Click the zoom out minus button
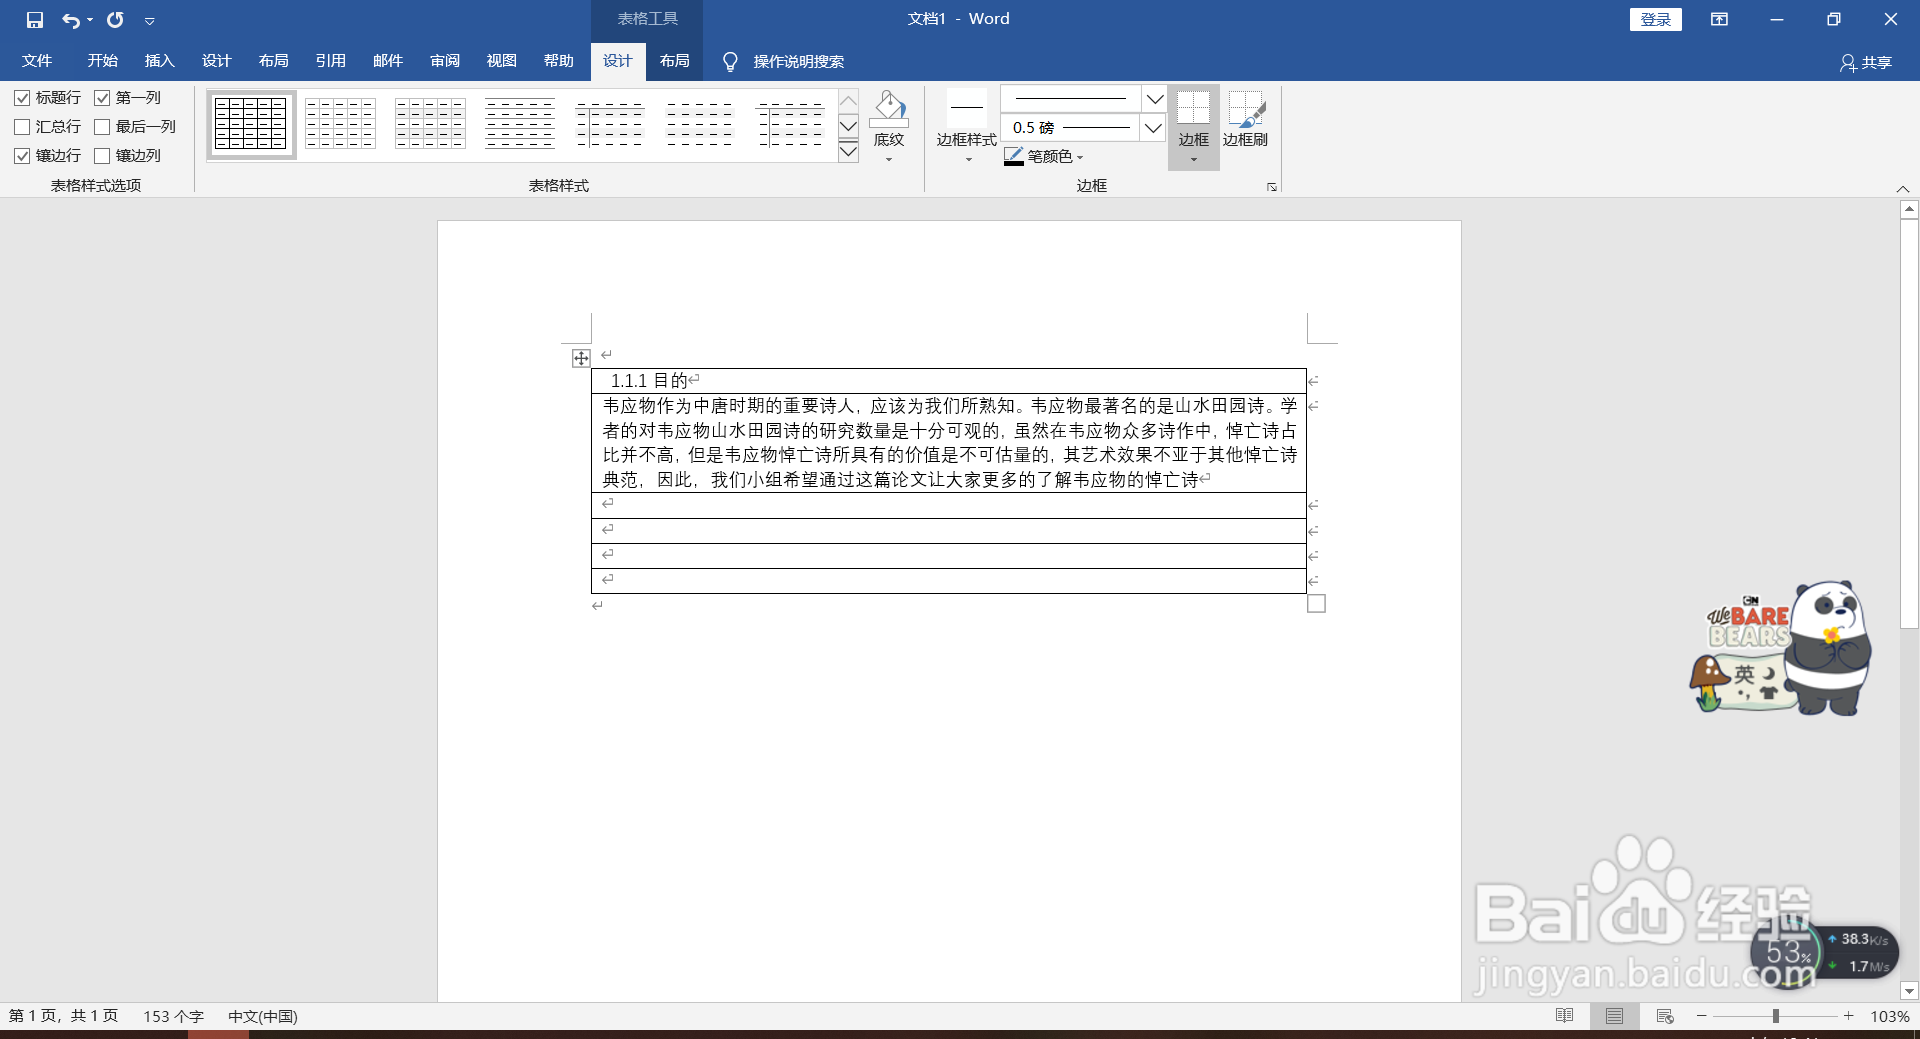The image size is (1920, 1039). point(1701,1016)
